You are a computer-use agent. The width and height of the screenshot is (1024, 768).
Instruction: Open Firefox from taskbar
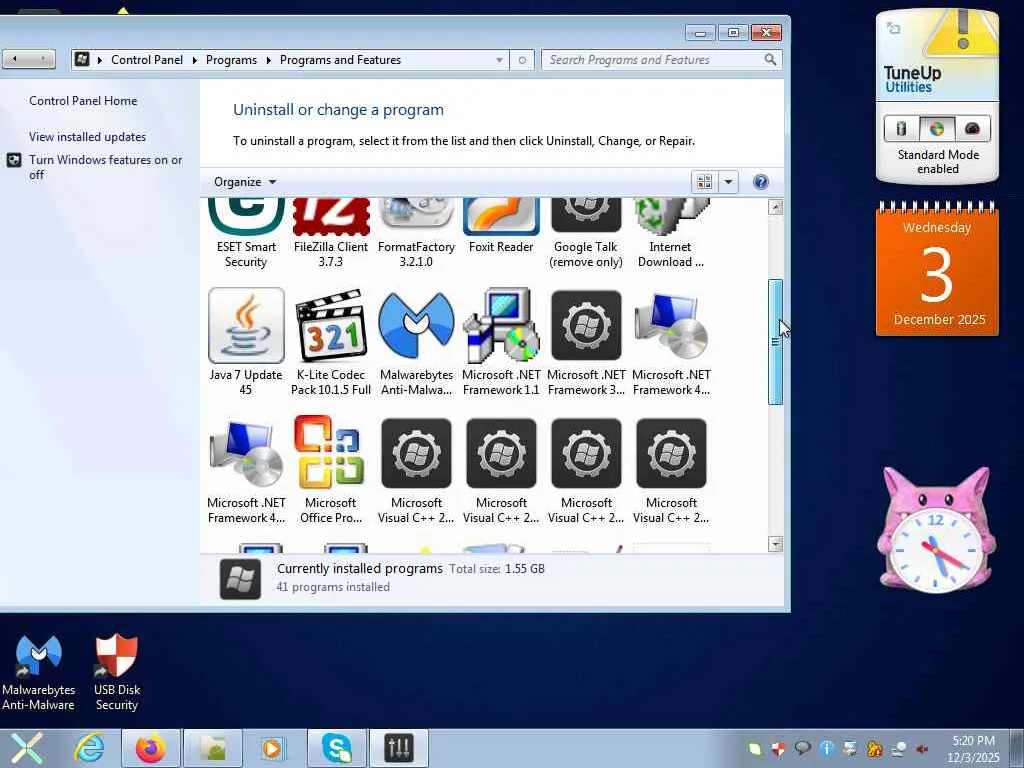[x=150, y=748]
